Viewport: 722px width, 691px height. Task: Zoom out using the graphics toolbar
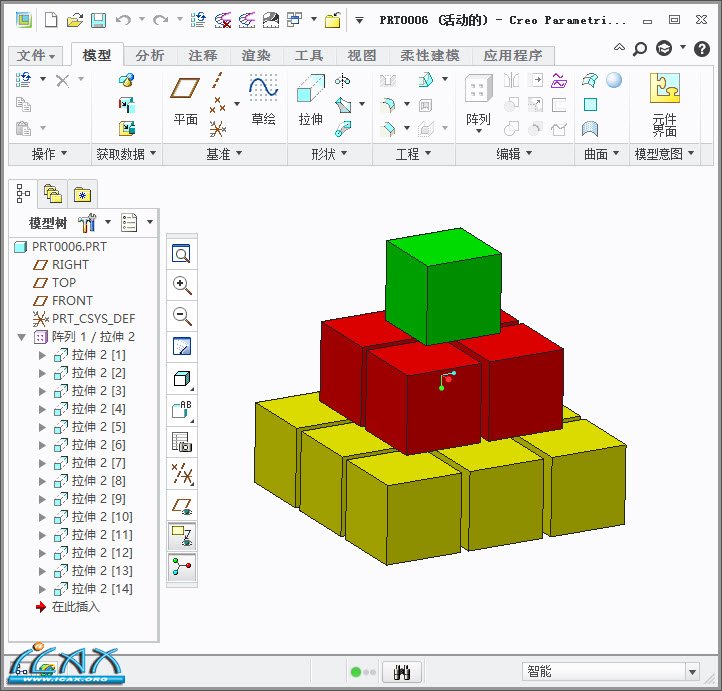click(x=181, y=316)
